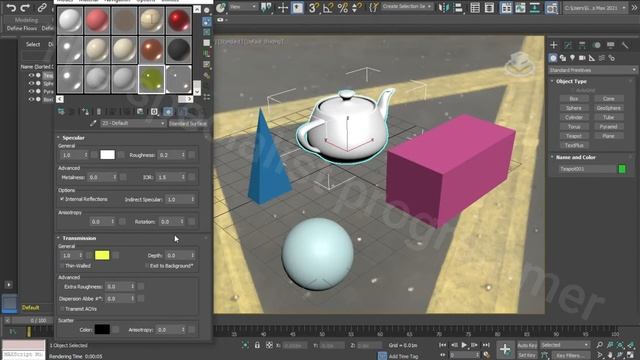
Task: Click the Torus button
Action: [573, 127]
